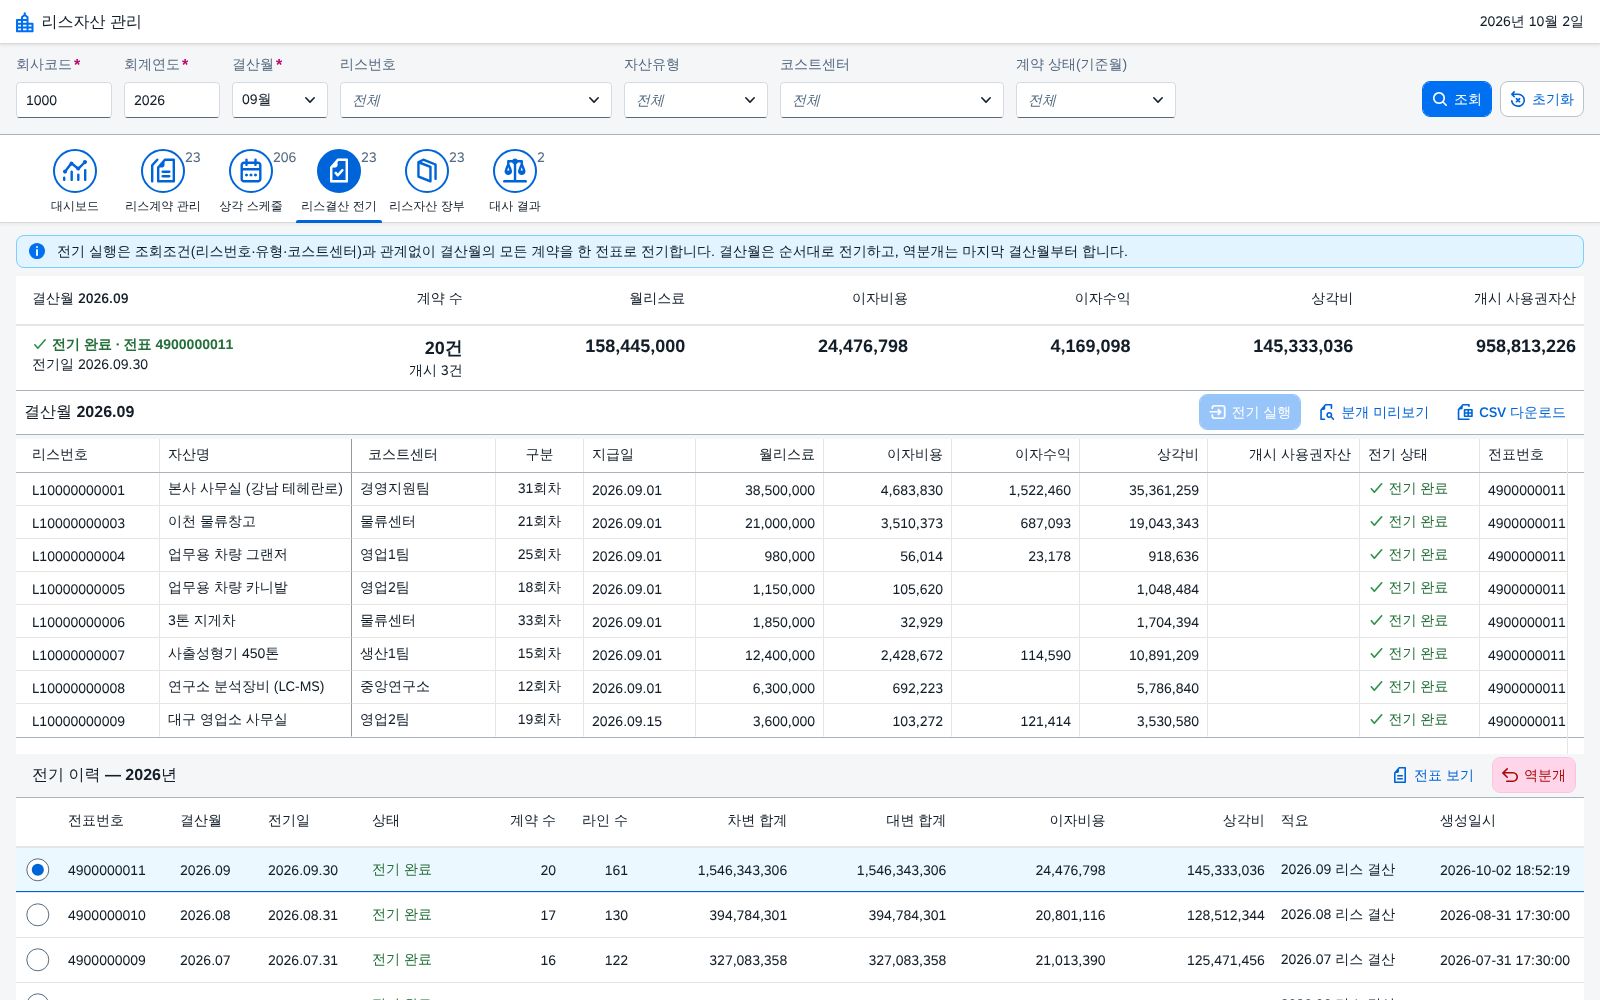Open the 대시보드 chart icon
This screenshot has width=1600, height=1000.
point(75,171)
